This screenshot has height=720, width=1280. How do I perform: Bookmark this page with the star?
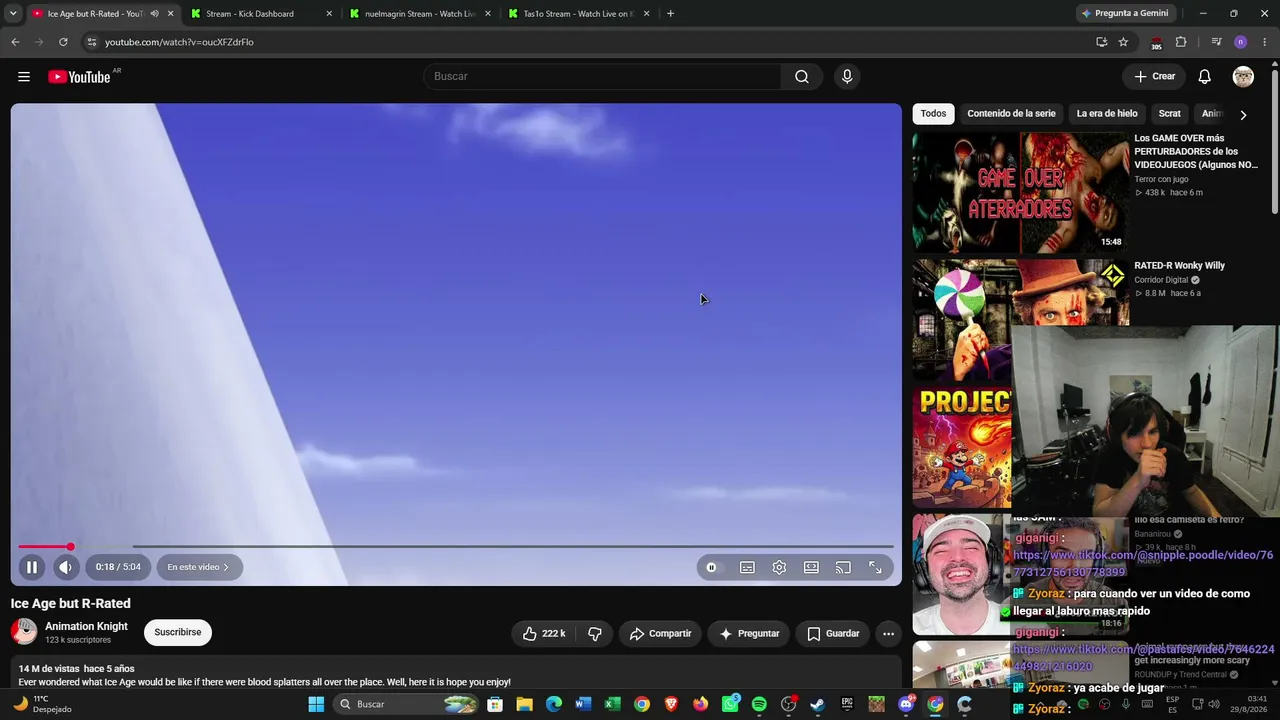click(1123, 42)
